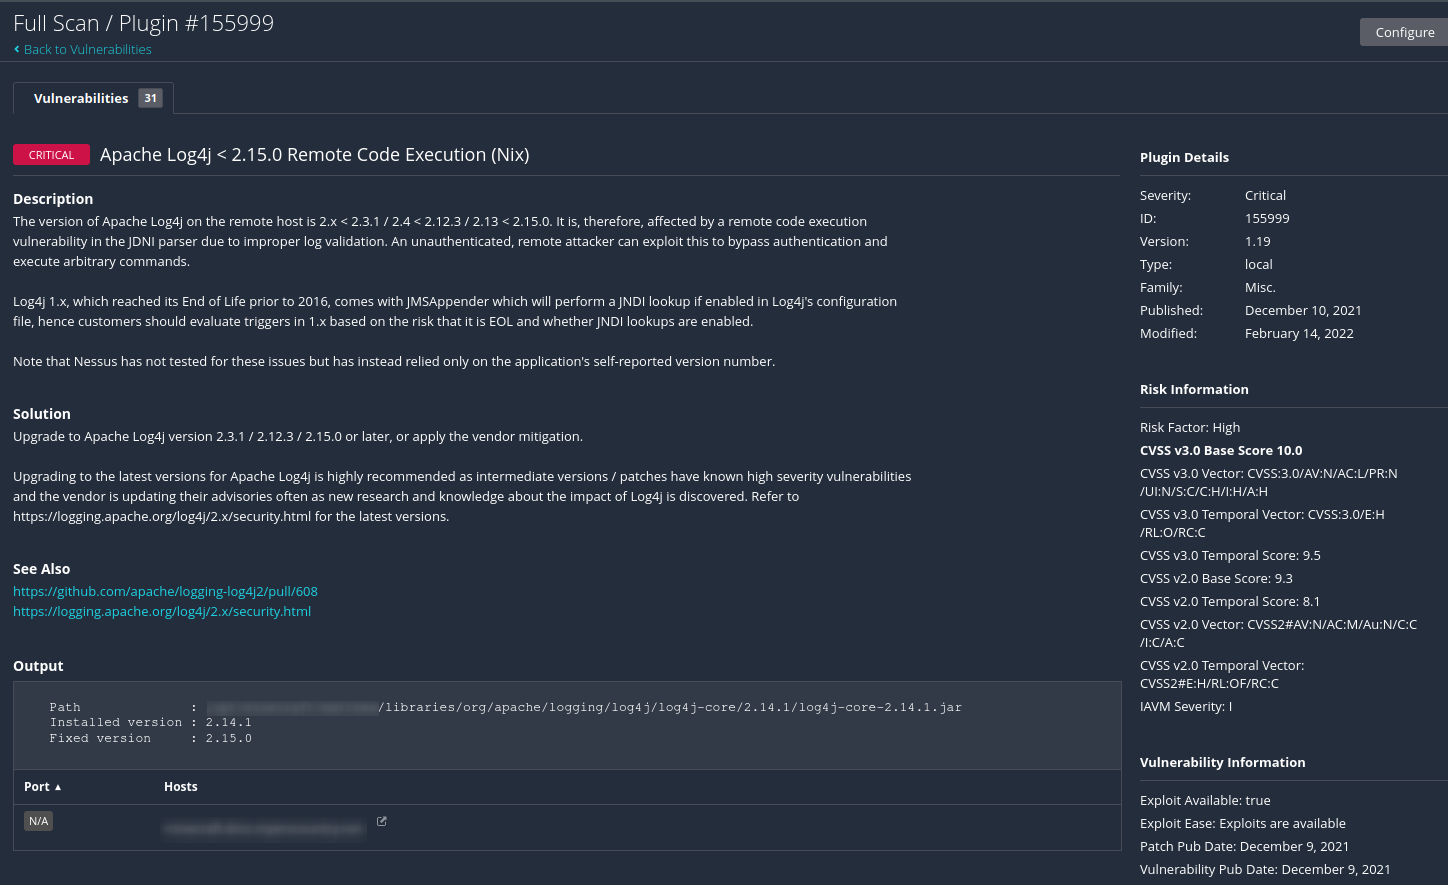
Task: Click the back chevron before Back to Vulnerabilities
Action: [17, 49]
